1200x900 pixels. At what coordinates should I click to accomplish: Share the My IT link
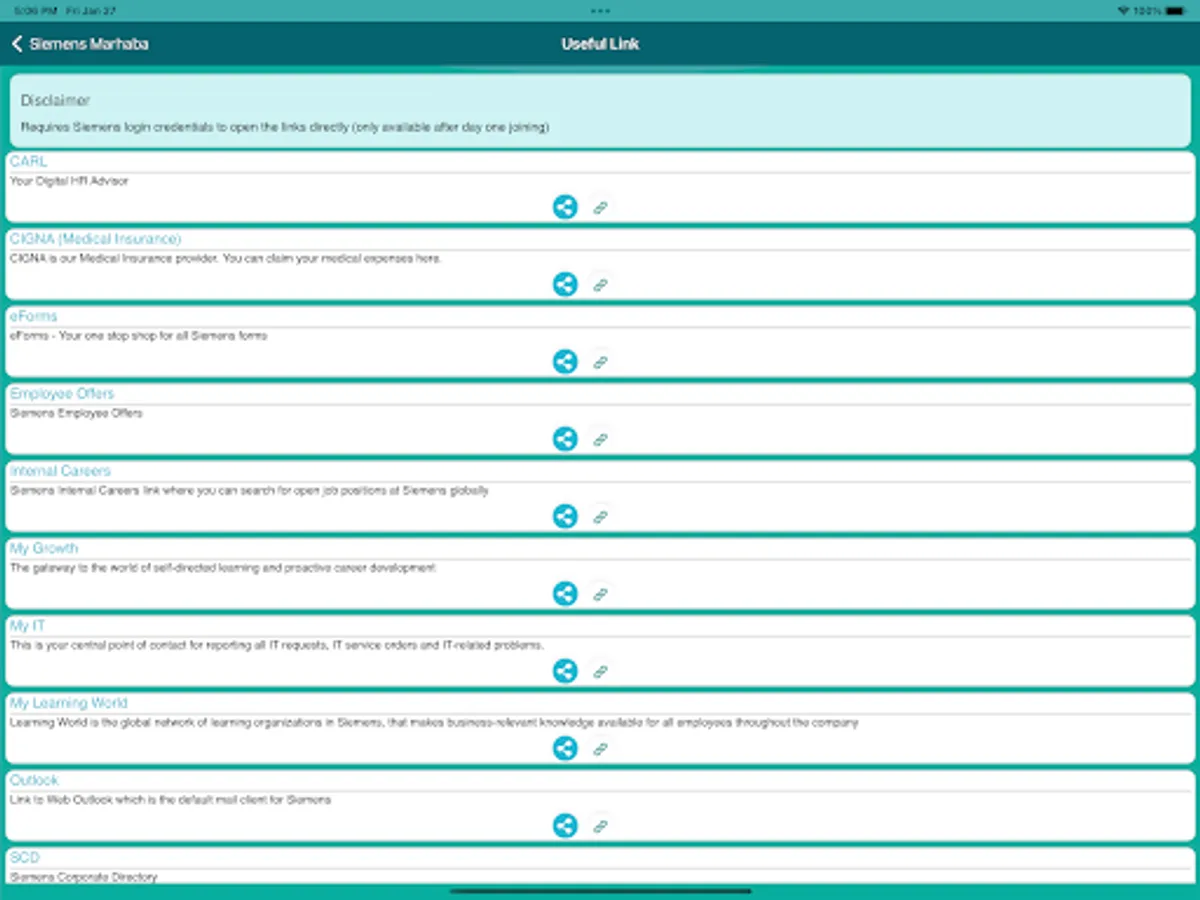click(565, 671)
